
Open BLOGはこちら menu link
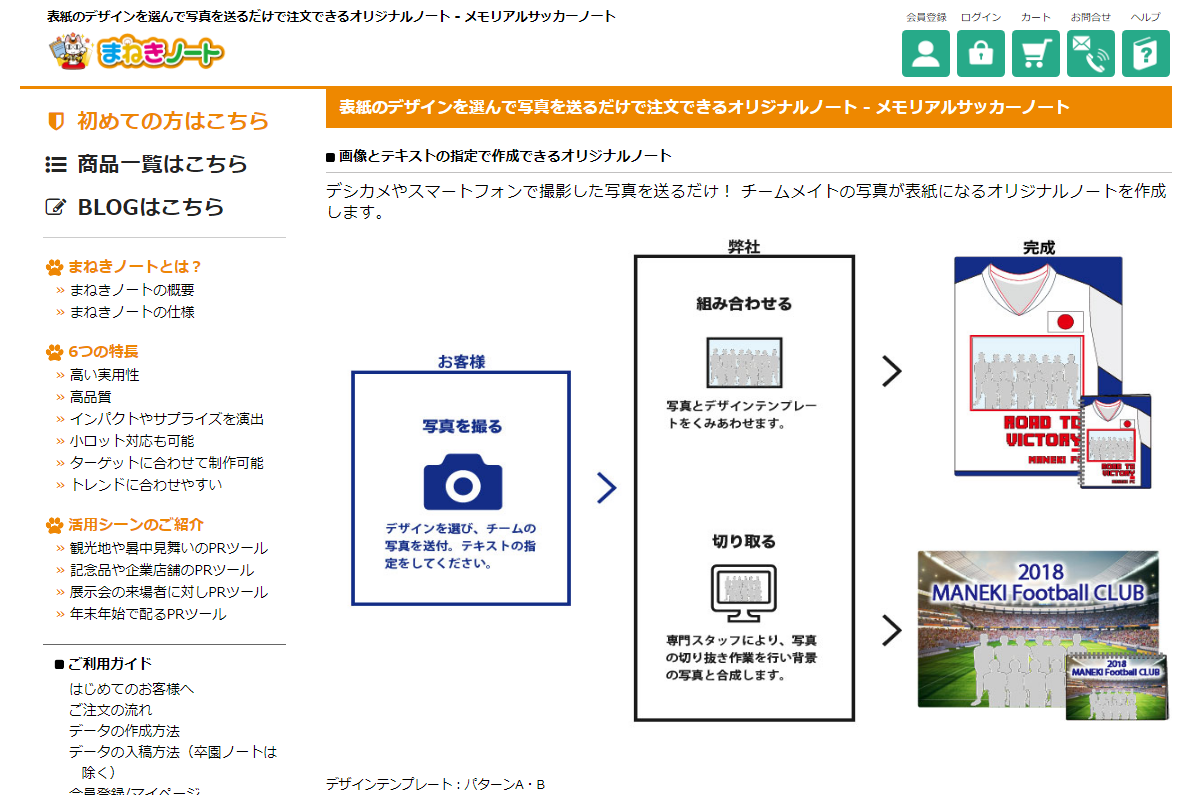[151, 207]
